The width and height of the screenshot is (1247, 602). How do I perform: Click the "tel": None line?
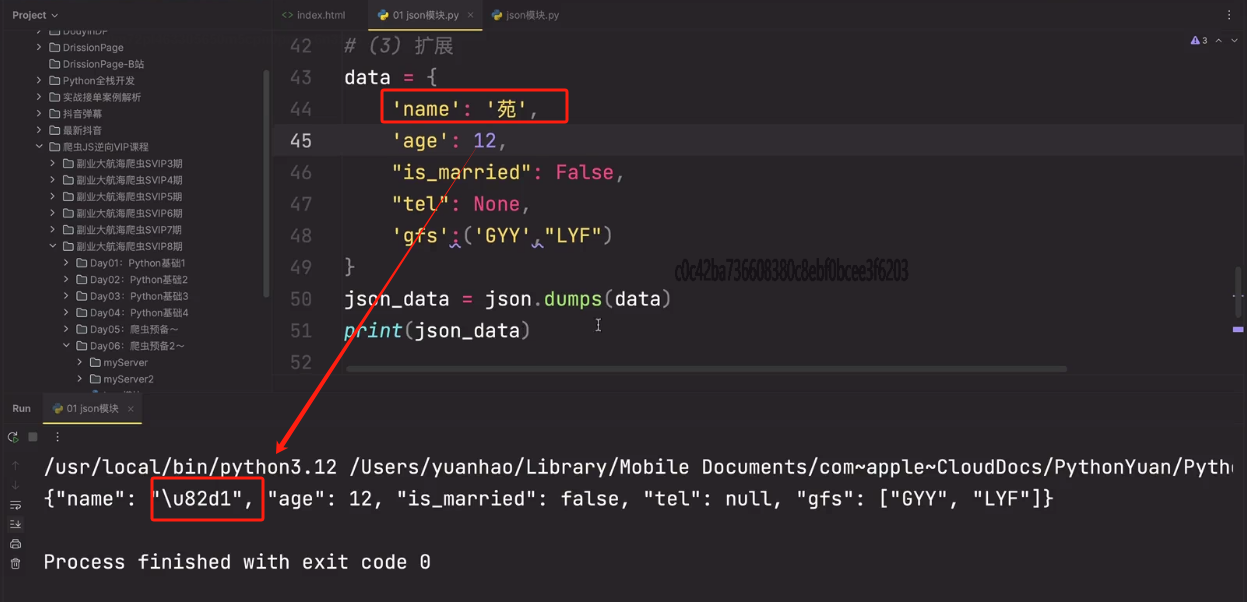461,204
